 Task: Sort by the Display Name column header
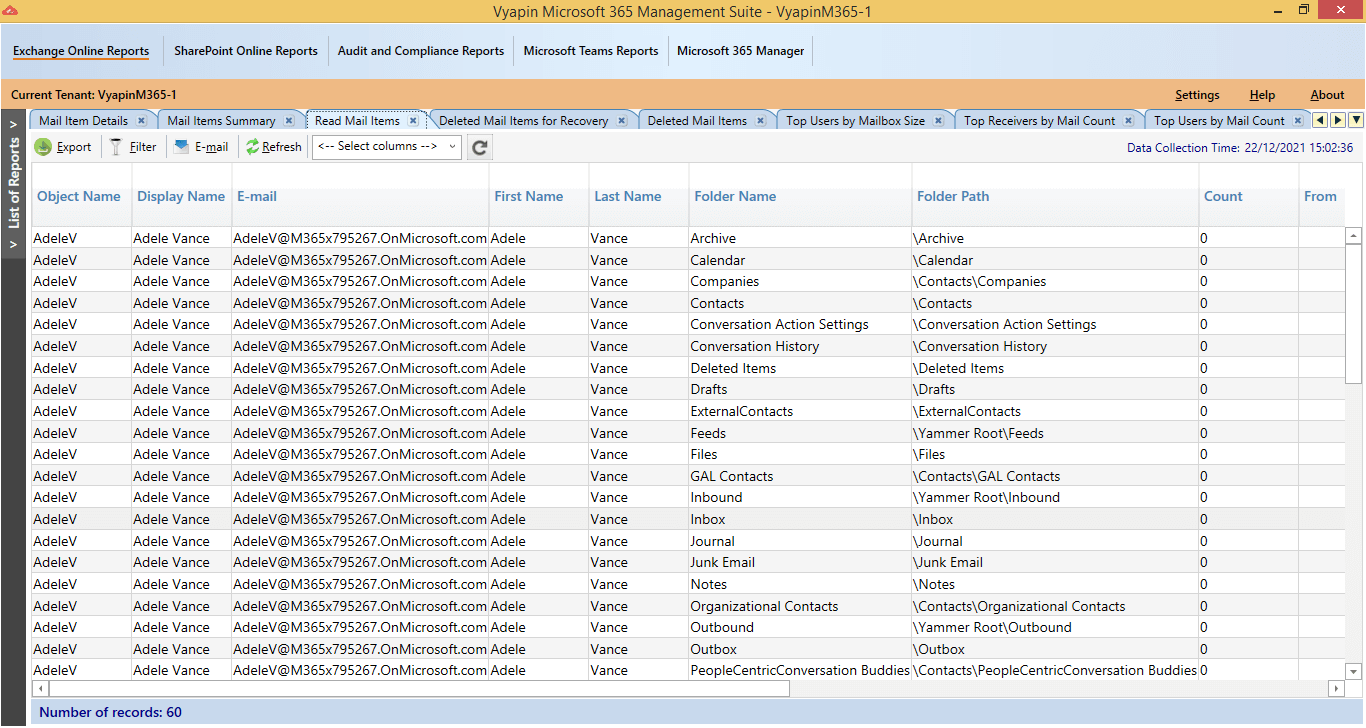point(181,197)
